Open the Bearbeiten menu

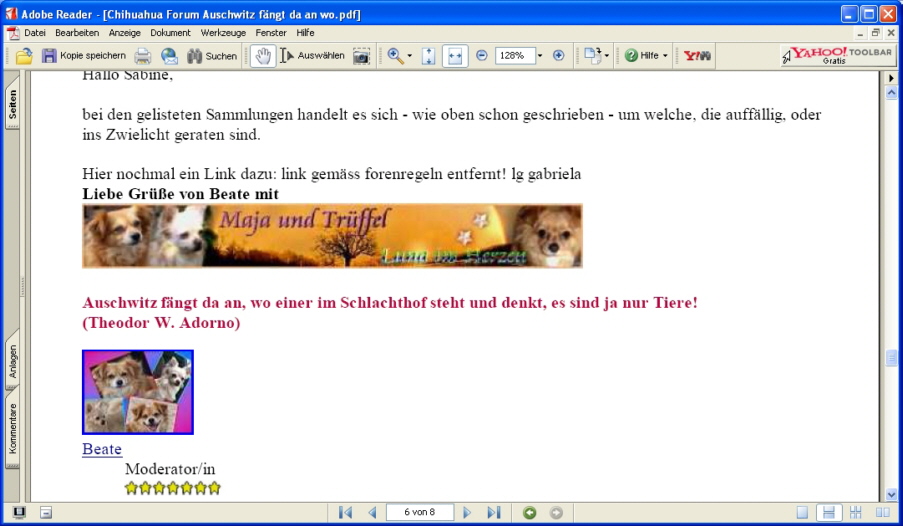tap(77, 33)
